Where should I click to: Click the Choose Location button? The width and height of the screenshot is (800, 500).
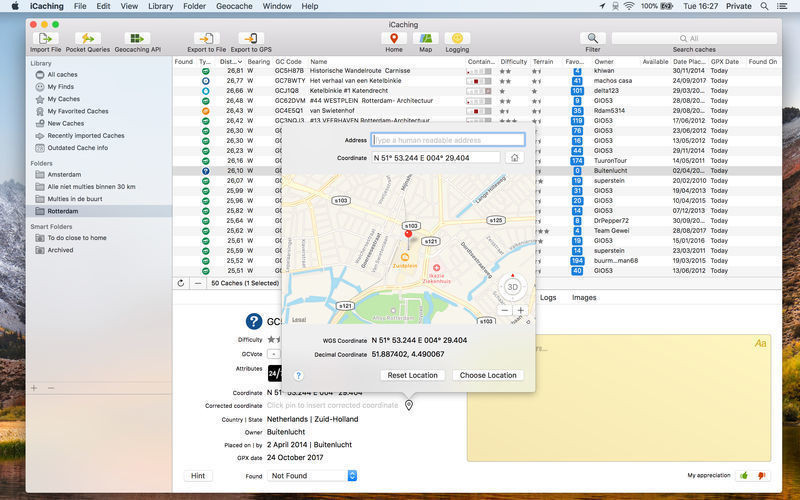pyautogui.click(x=488, y=375)
